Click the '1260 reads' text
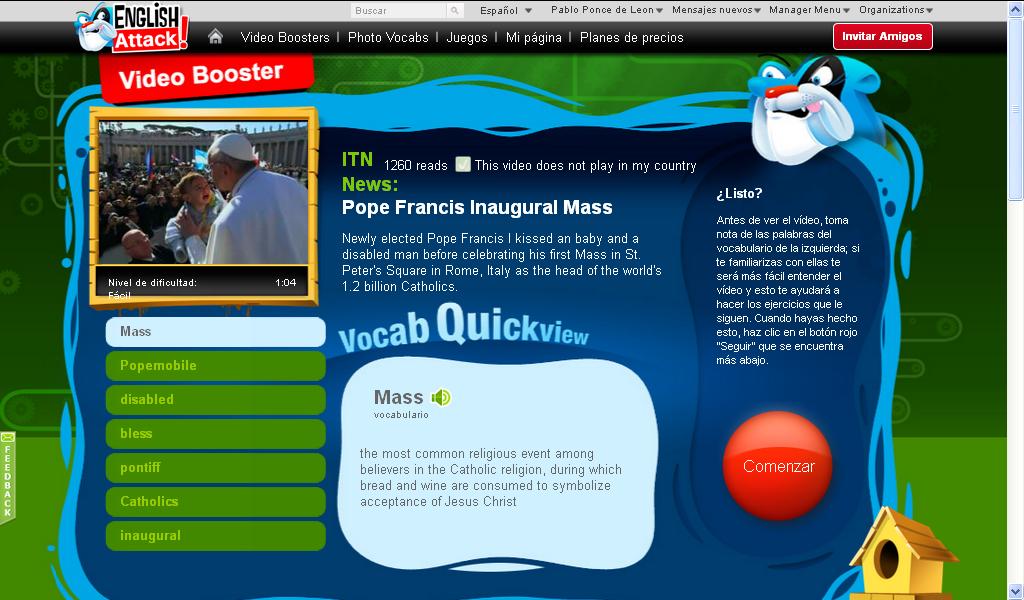1024x600 pixels. 415,166
